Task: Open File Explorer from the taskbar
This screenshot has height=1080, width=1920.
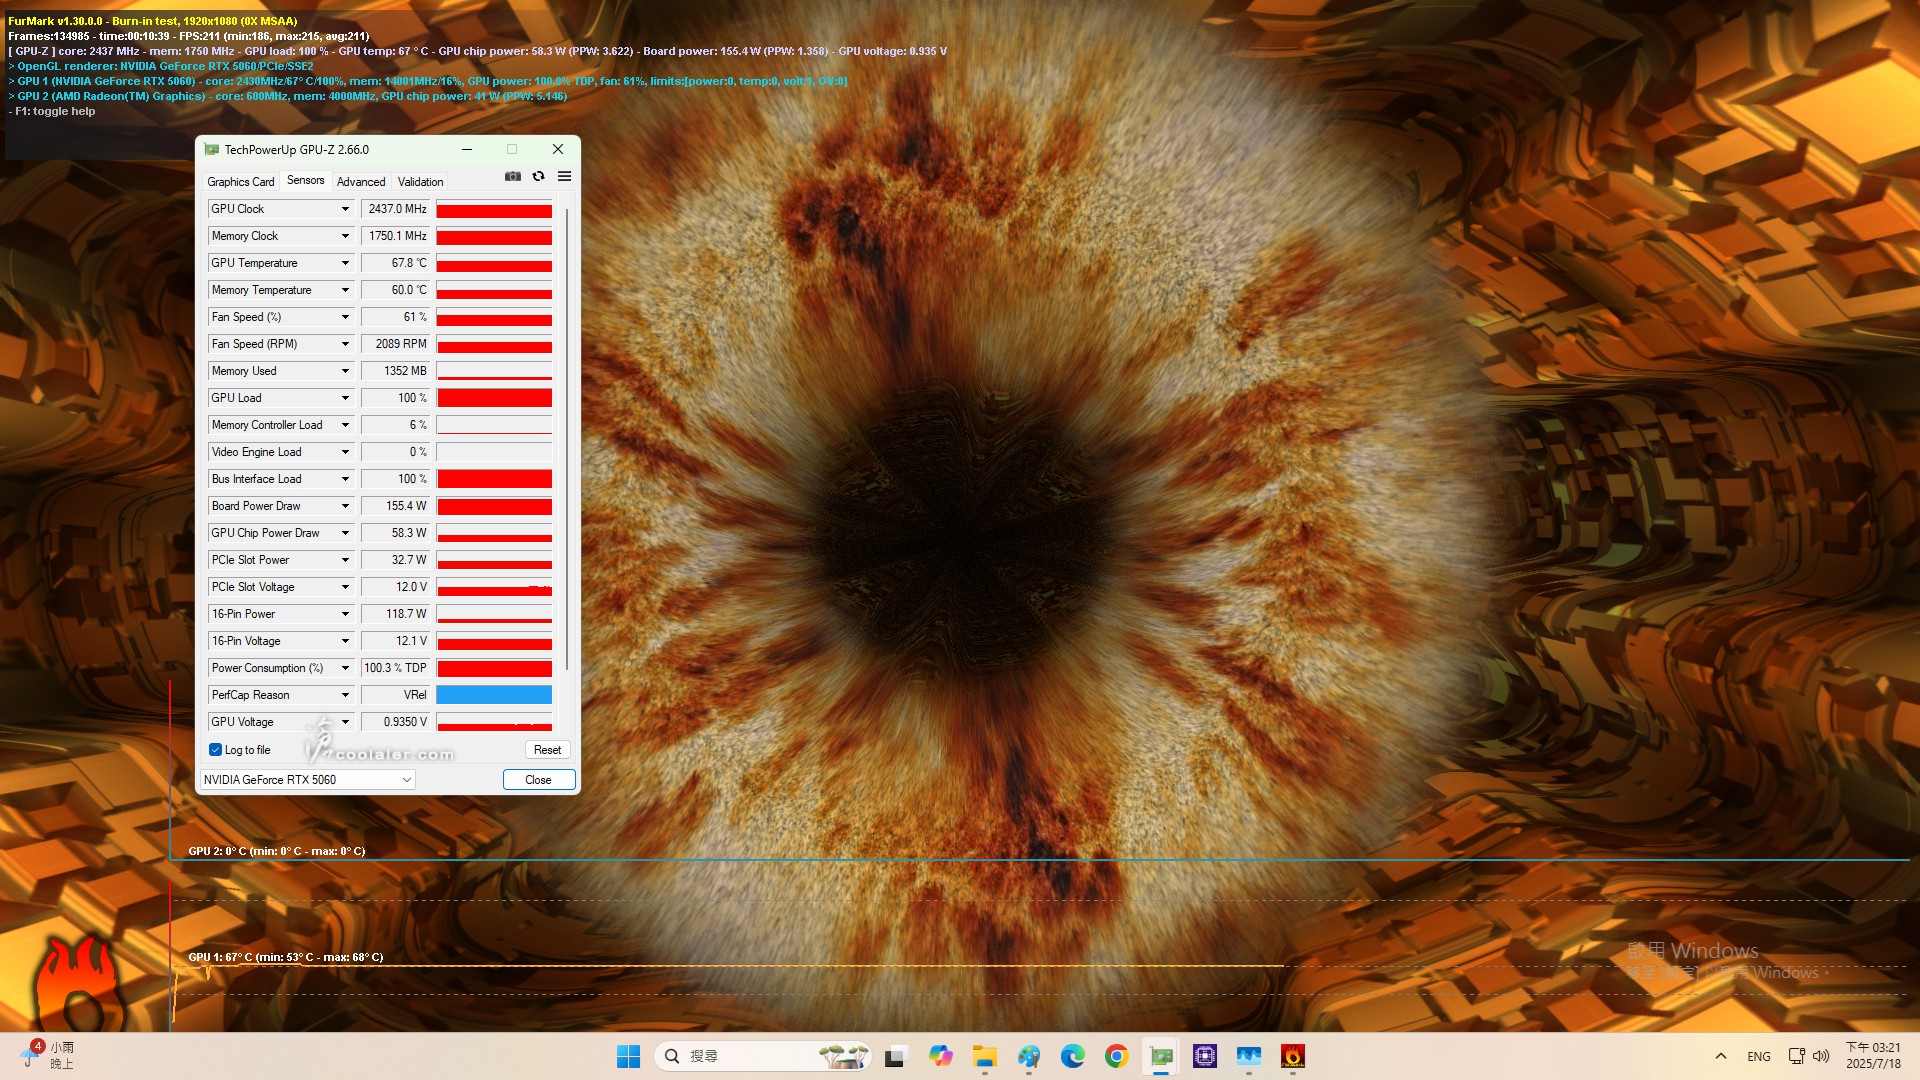Action: tap(985, 1056)
